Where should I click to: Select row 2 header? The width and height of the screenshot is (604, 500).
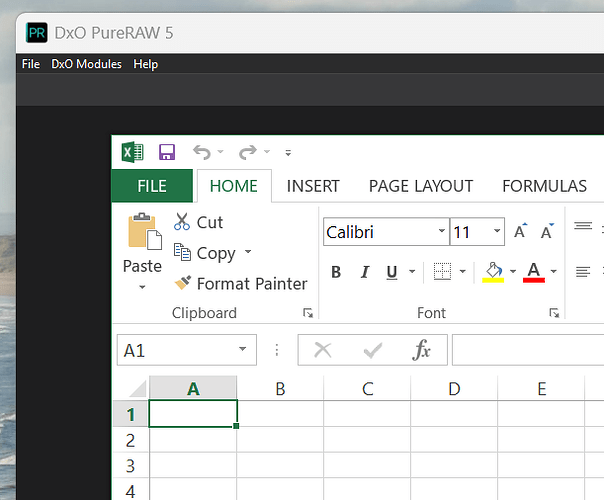[131, 440]
